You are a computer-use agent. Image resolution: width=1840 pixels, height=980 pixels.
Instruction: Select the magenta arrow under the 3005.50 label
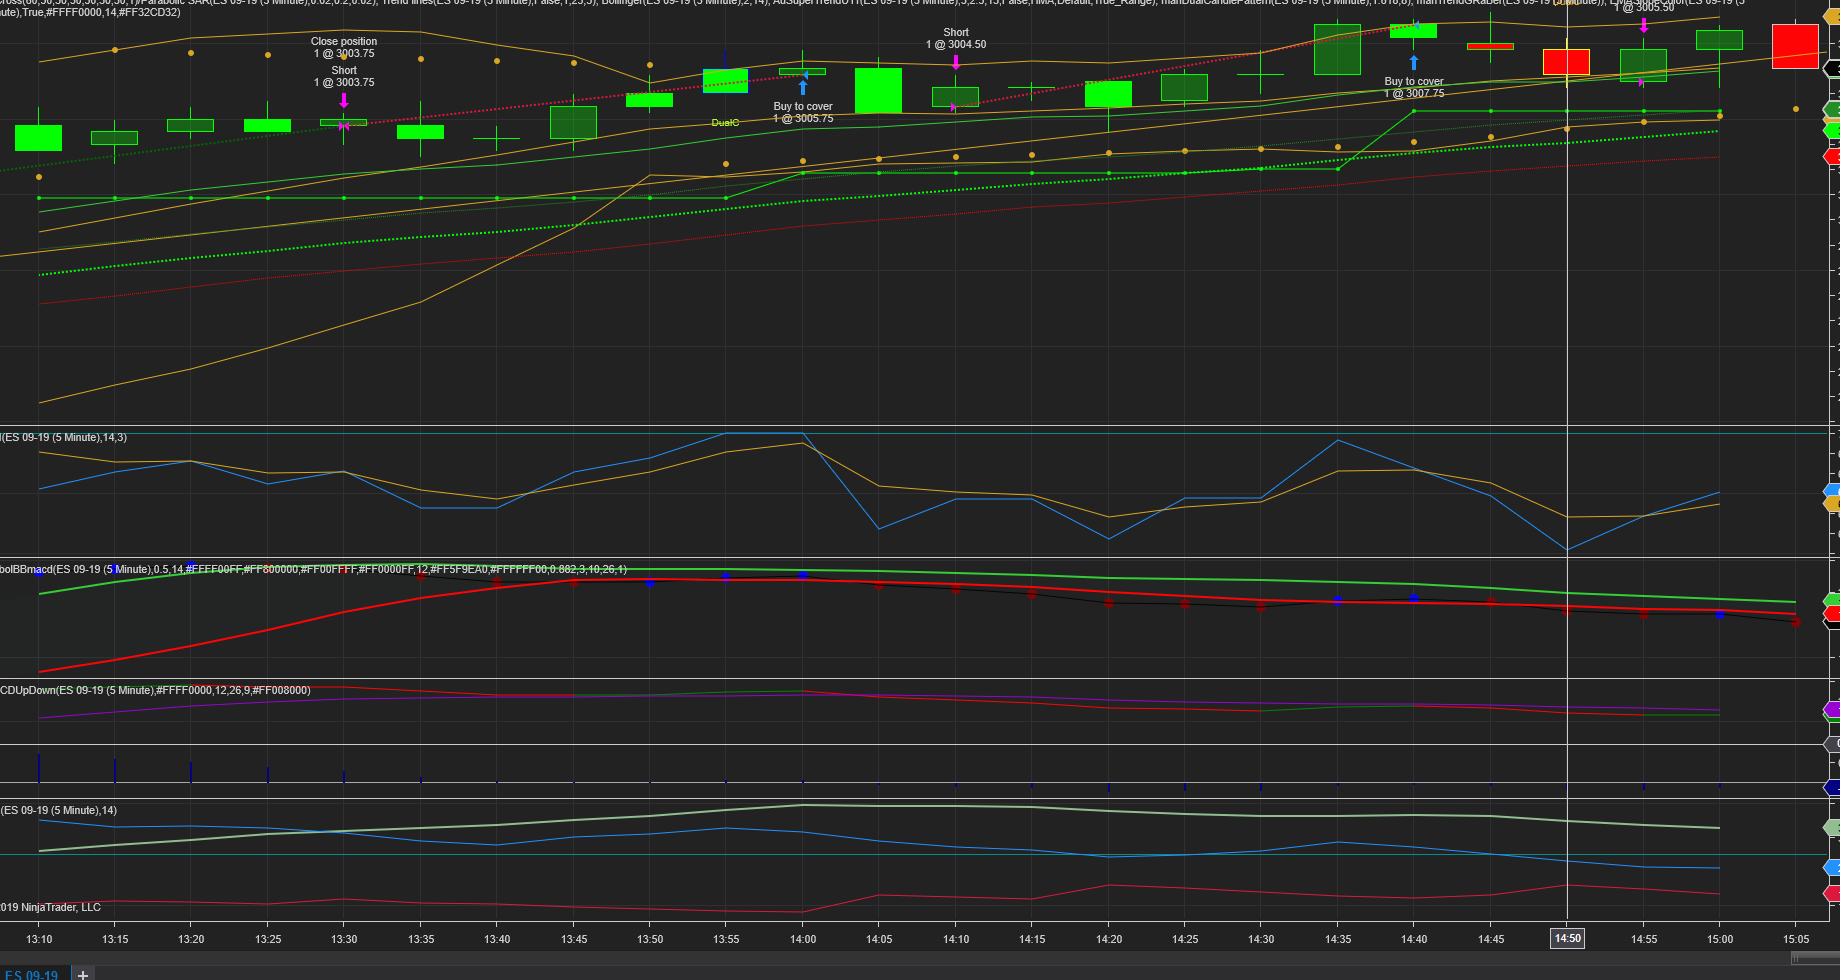(x=1644, y=24)
